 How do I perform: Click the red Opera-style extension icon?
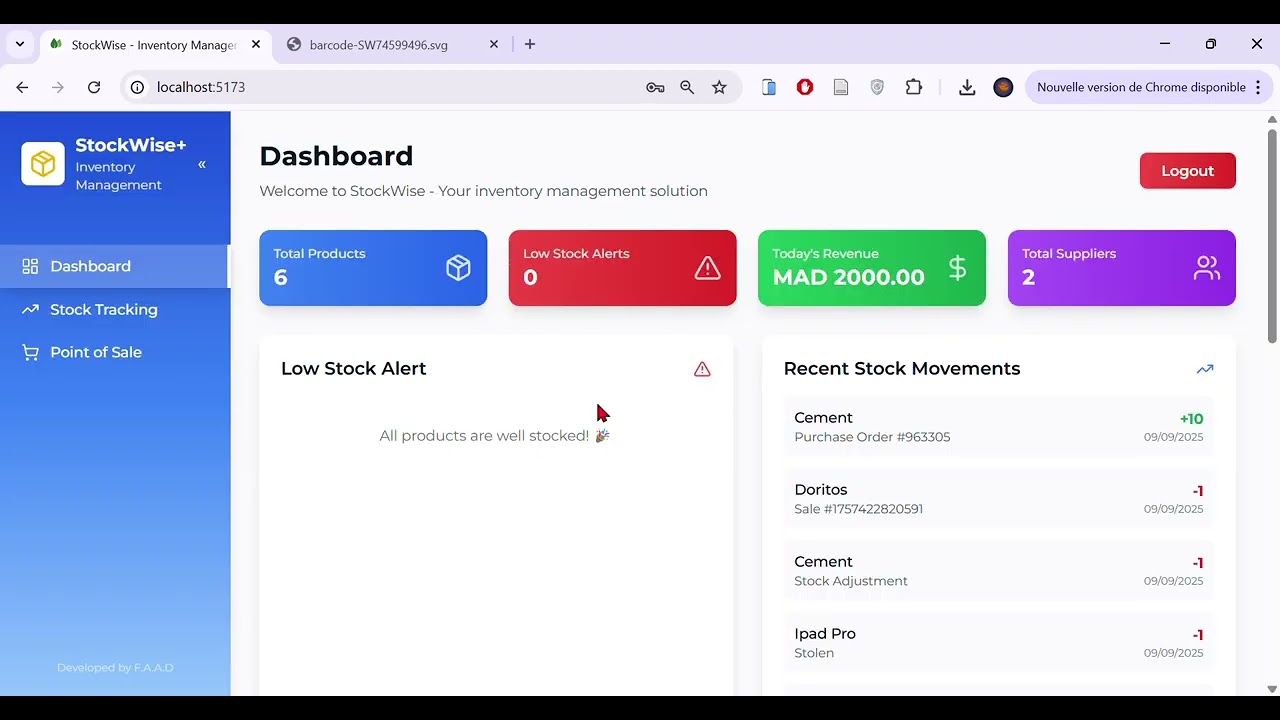tap(805, 88)
